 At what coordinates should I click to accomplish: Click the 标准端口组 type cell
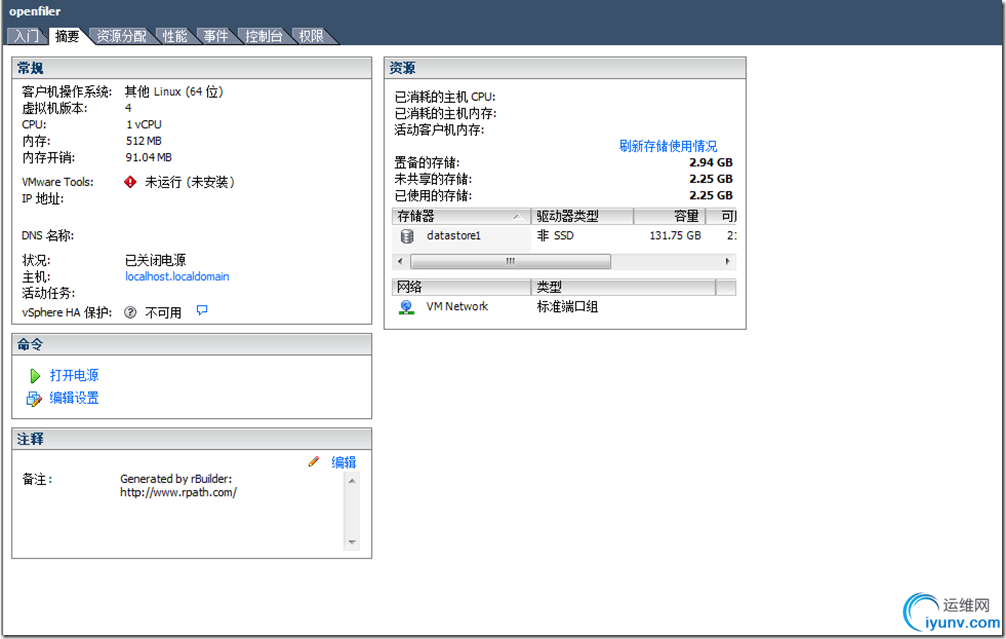567,307
